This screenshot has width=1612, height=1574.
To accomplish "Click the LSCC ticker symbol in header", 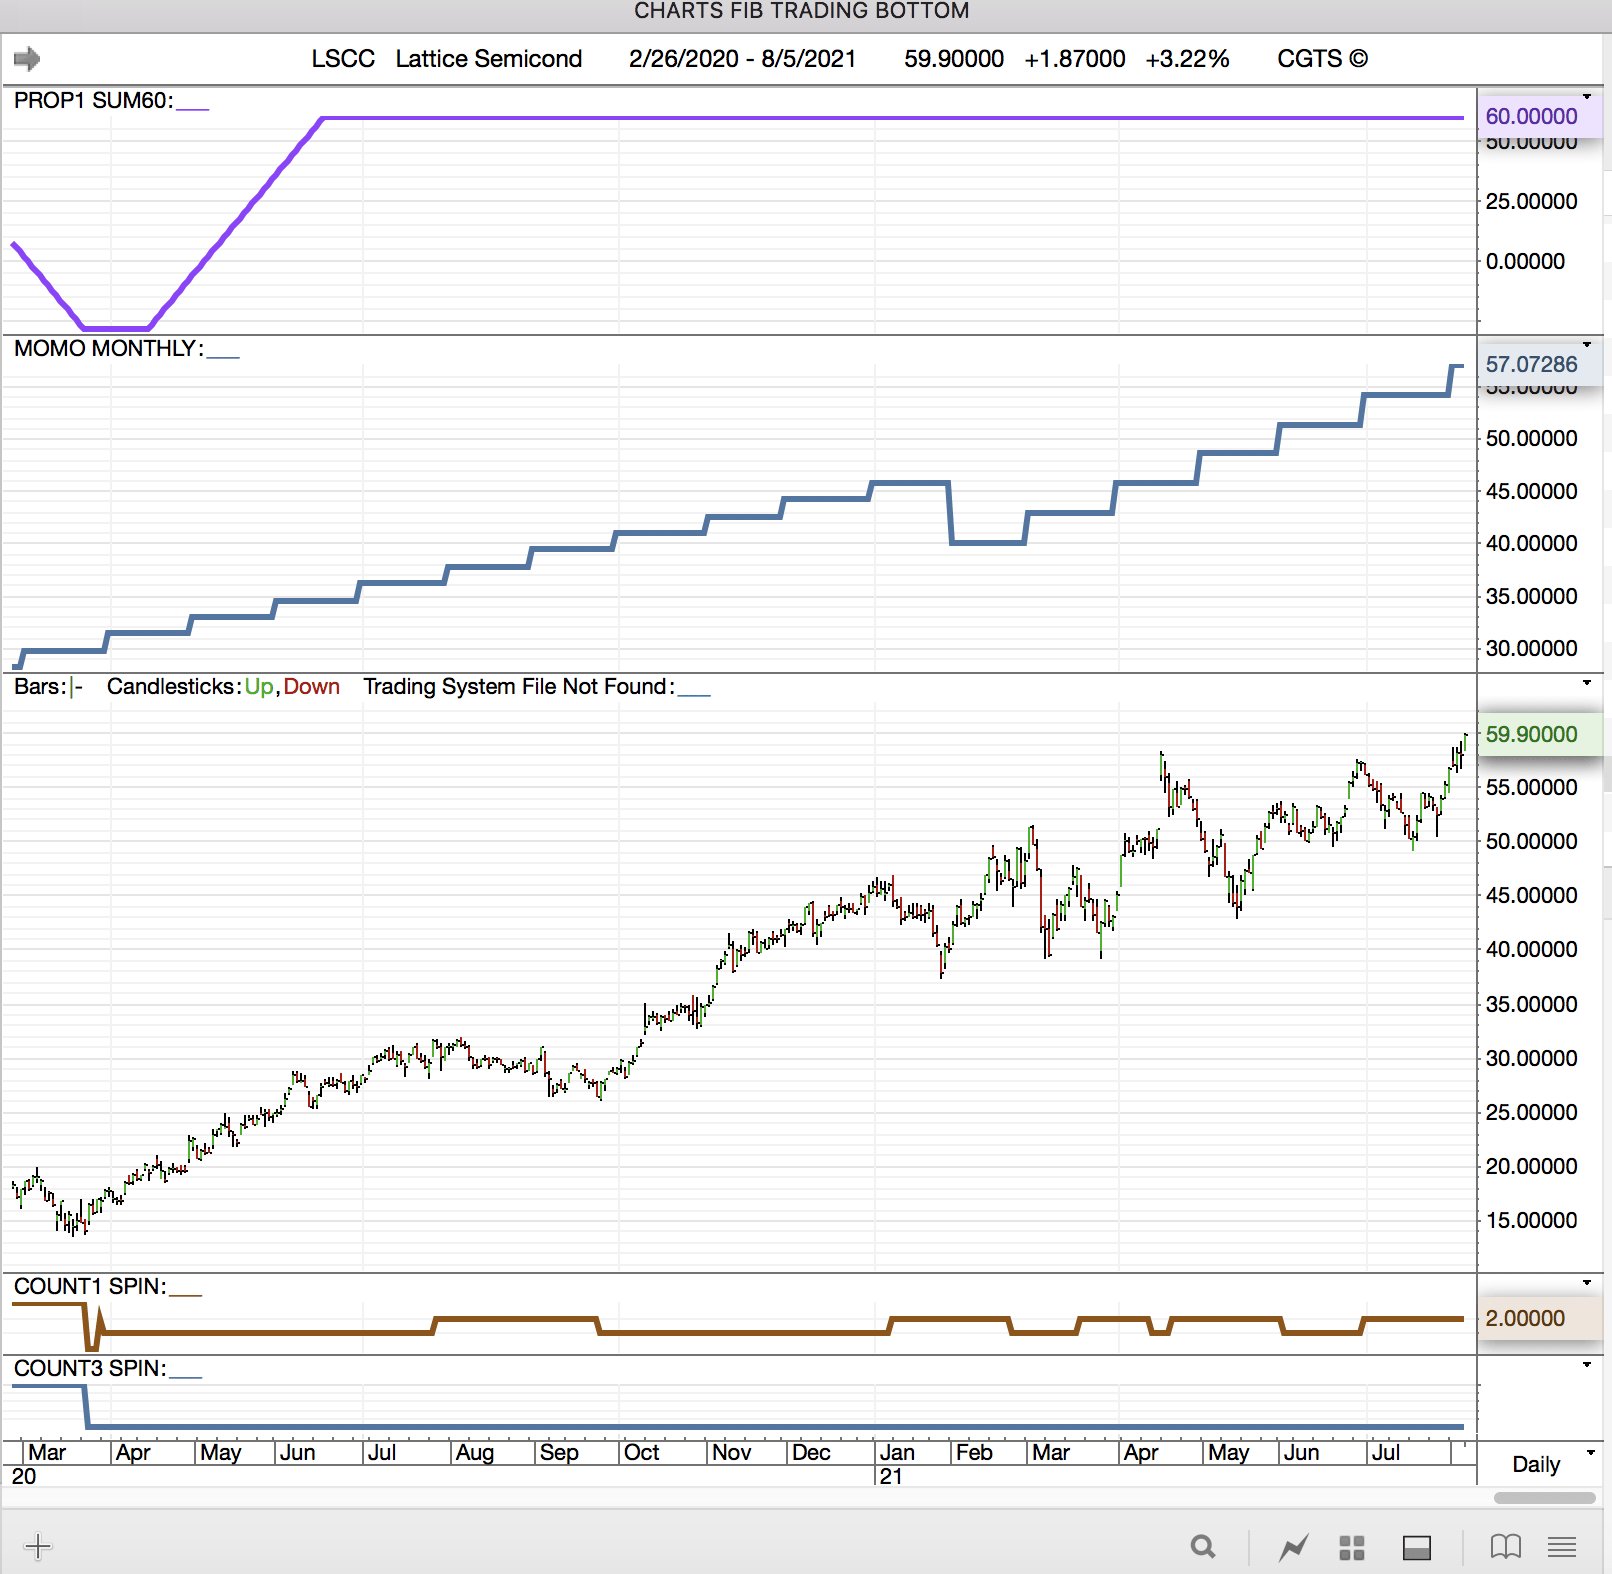I will 343,59.
